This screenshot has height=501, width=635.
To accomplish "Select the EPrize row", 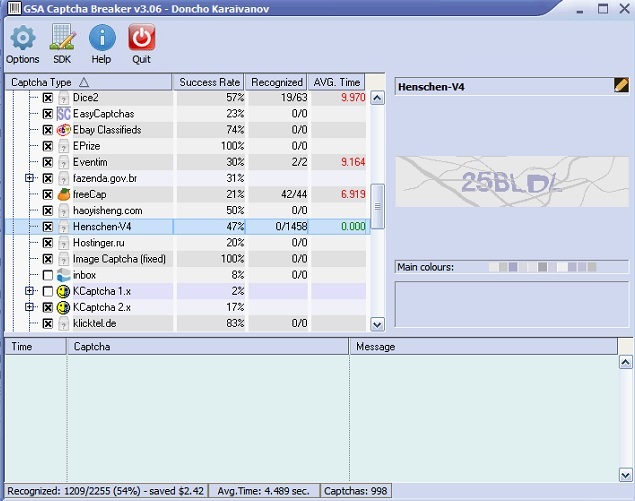I will (x=186, y=146).
